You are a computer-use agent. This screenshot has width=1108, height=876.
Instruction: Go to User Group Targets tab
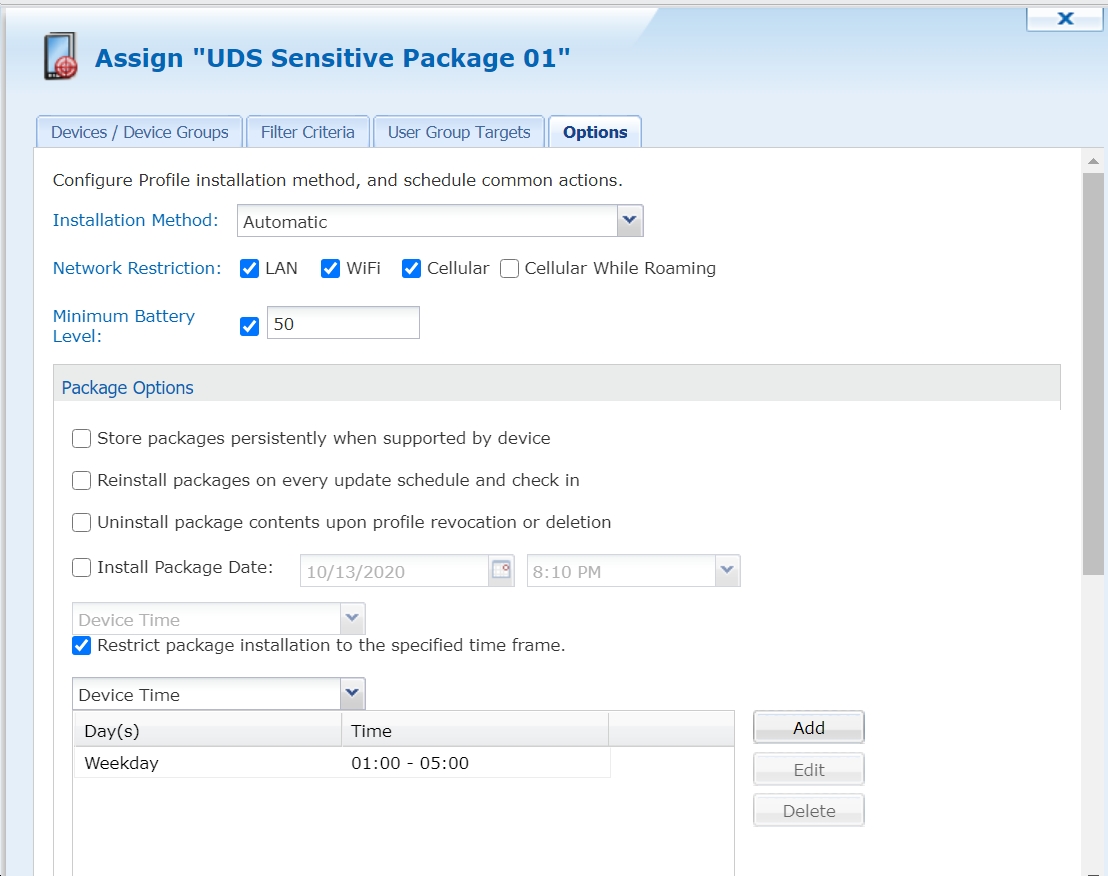459,132
